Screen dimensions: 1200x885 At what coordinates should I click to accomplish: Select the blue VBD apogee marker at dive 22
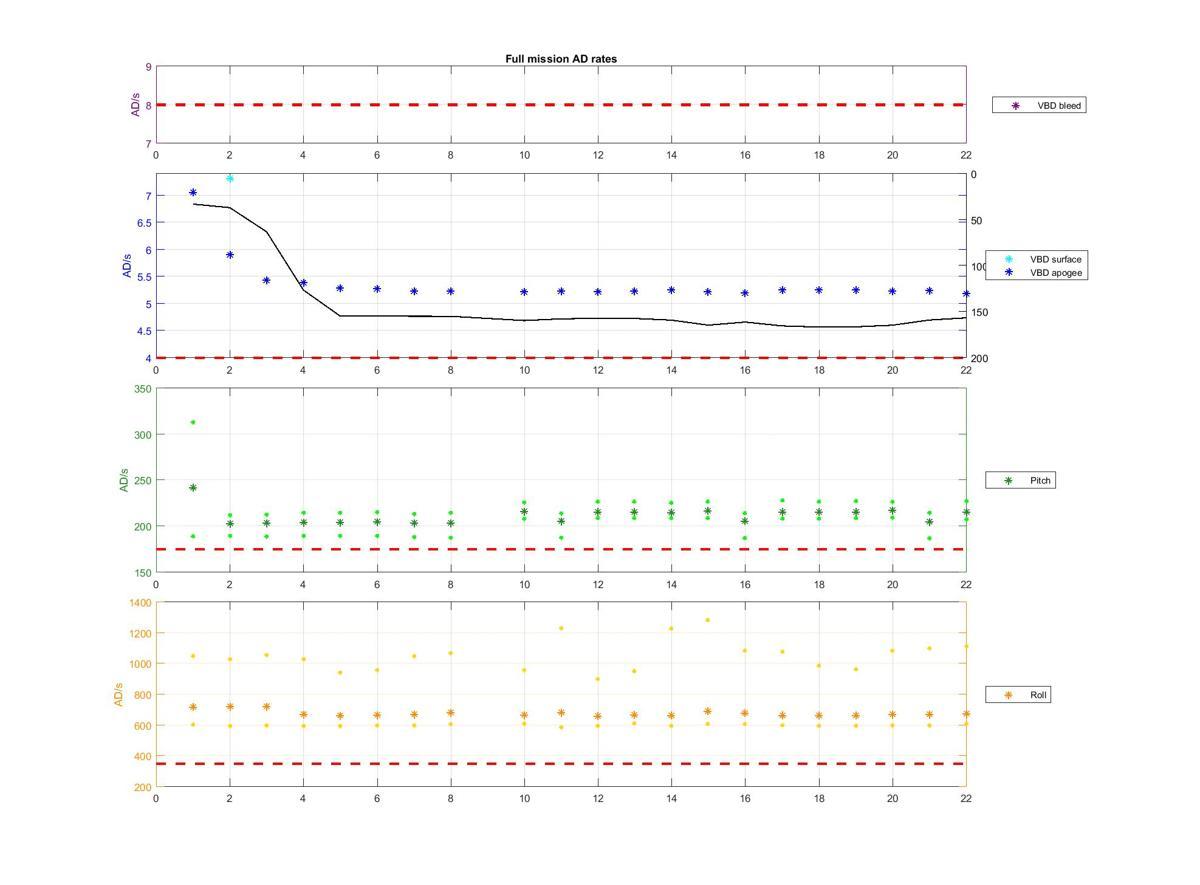(965, 294)
